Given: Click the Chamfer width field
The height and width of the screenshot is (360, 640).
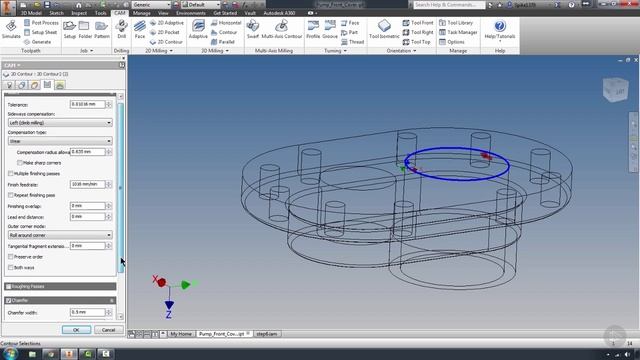Looking at the screenshot, I should [x=88, y=312].
